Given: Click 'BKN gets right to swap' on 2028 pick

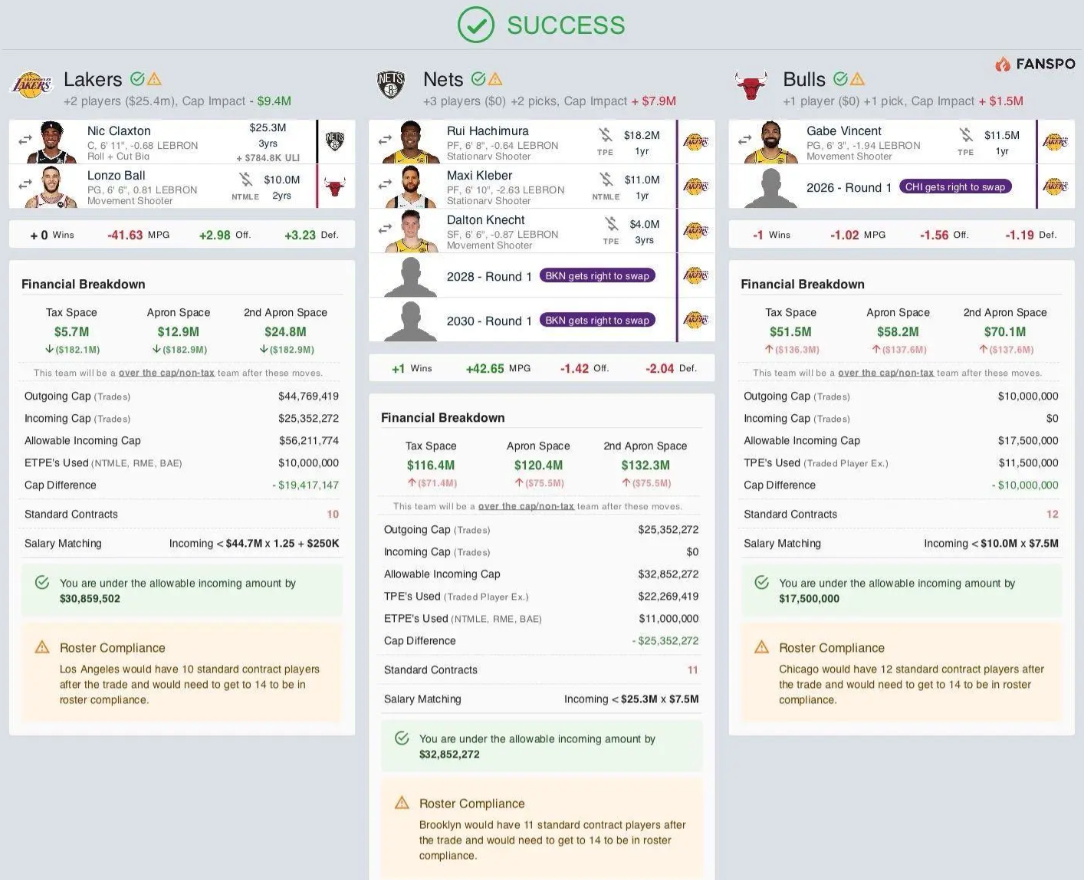Looking at the screenshot, I should pyautogui.click(x=597, y=276).
